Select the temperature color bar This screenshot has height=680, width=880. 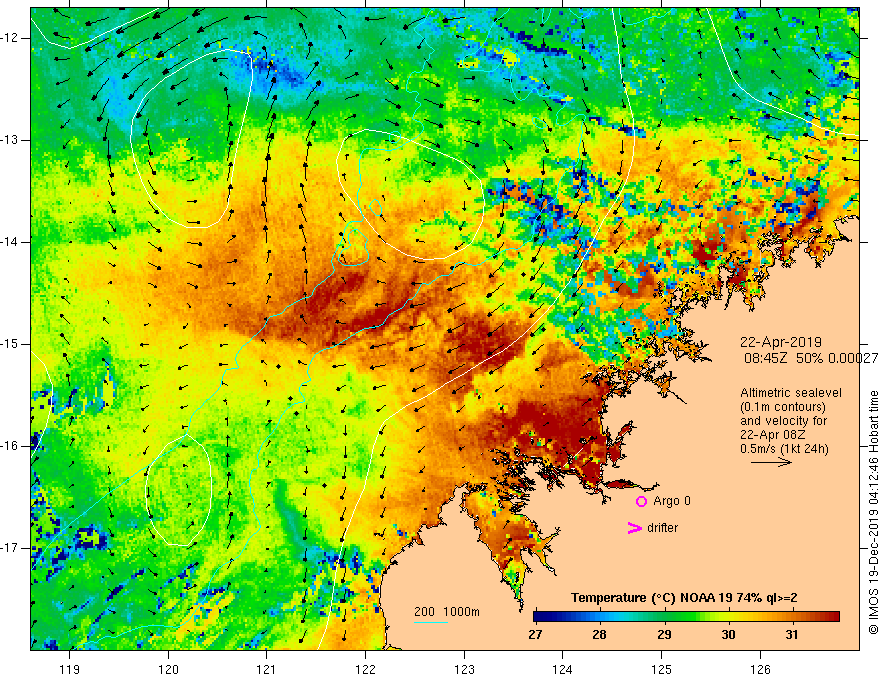pos(686,617)
